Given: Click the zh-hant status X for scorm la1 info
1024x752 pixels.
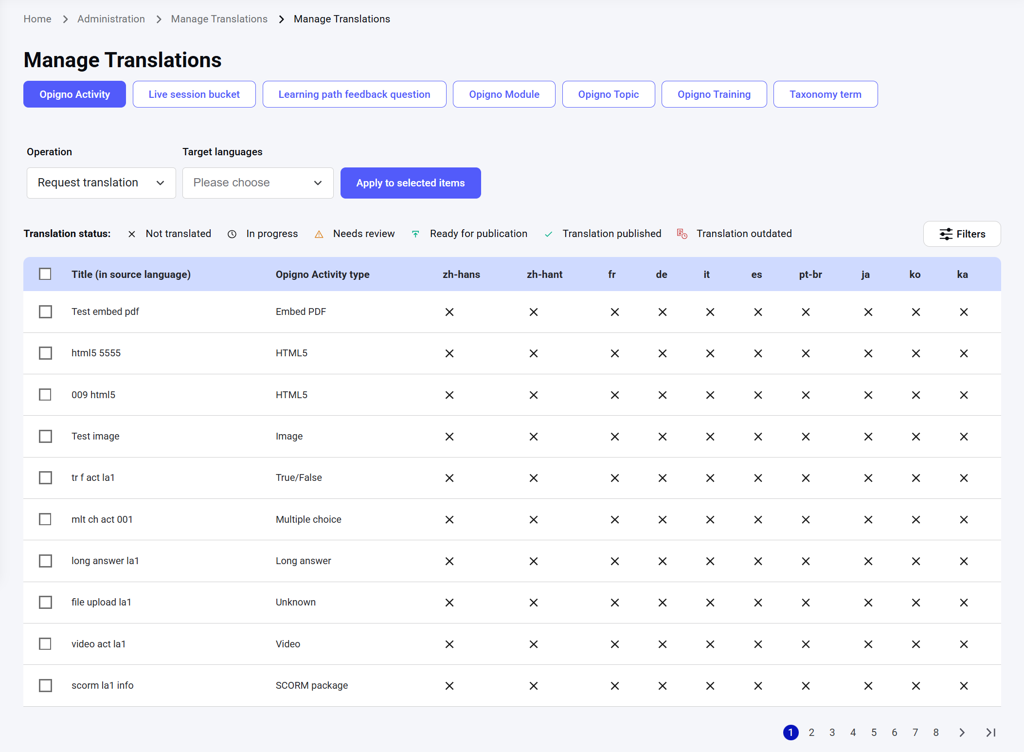Looking at the screenshot, I should [x=534, y=686].
